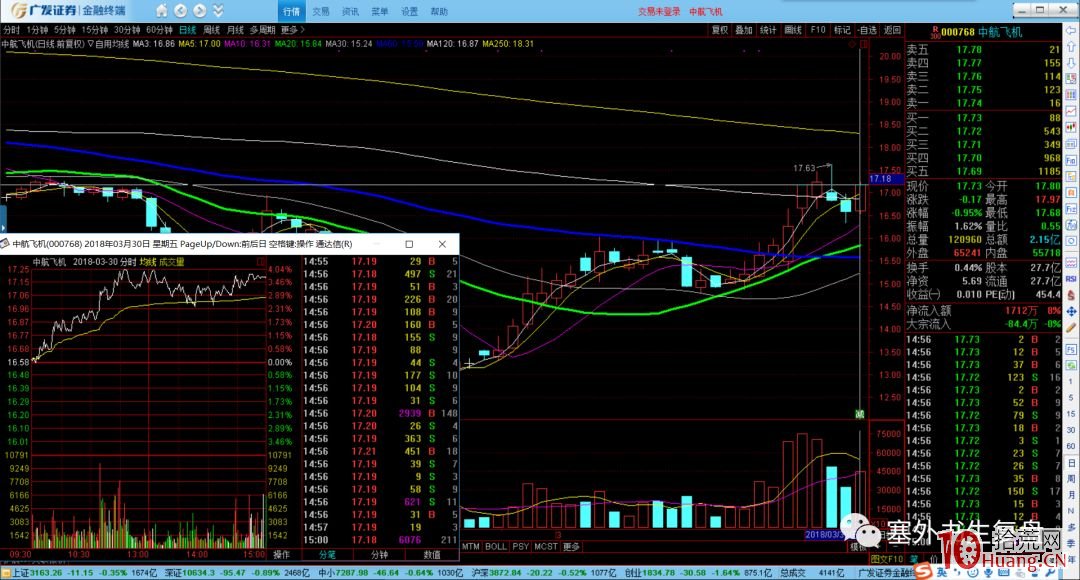Image resolution: width=1080 pixels, height=580 pixels.
Task: Navigate forward with the right arrow icon
Action: (x=200, y=11)
